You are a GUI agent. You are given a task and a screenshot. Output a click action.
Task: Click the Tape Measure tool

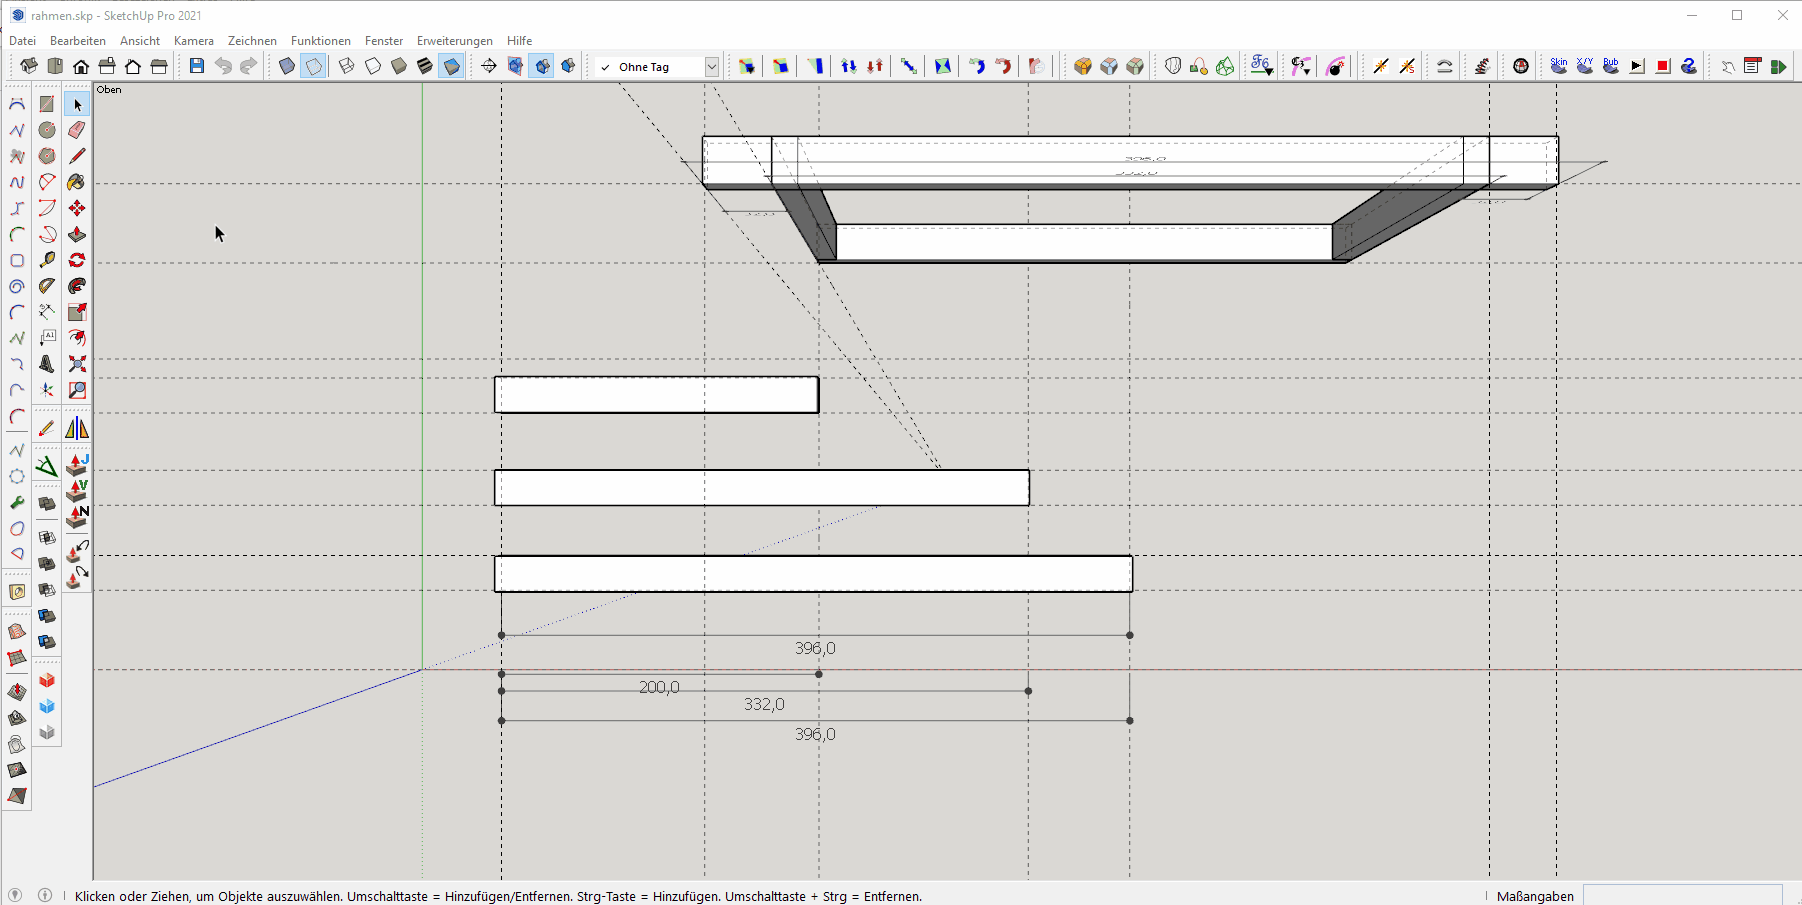47,260
